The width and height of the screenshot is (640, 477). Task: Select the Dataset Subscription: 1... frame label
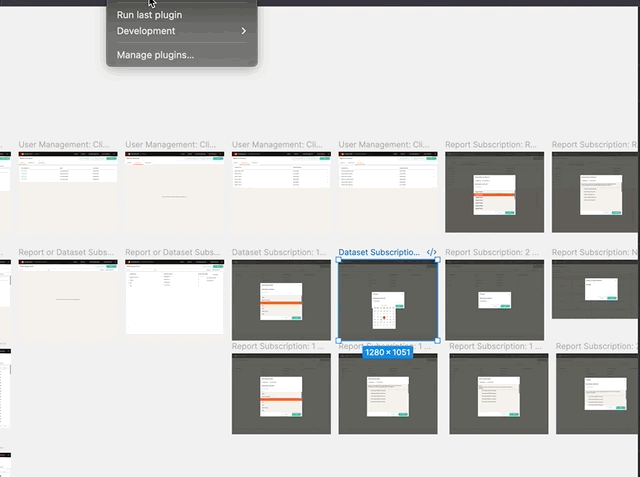tap(279, 252)
